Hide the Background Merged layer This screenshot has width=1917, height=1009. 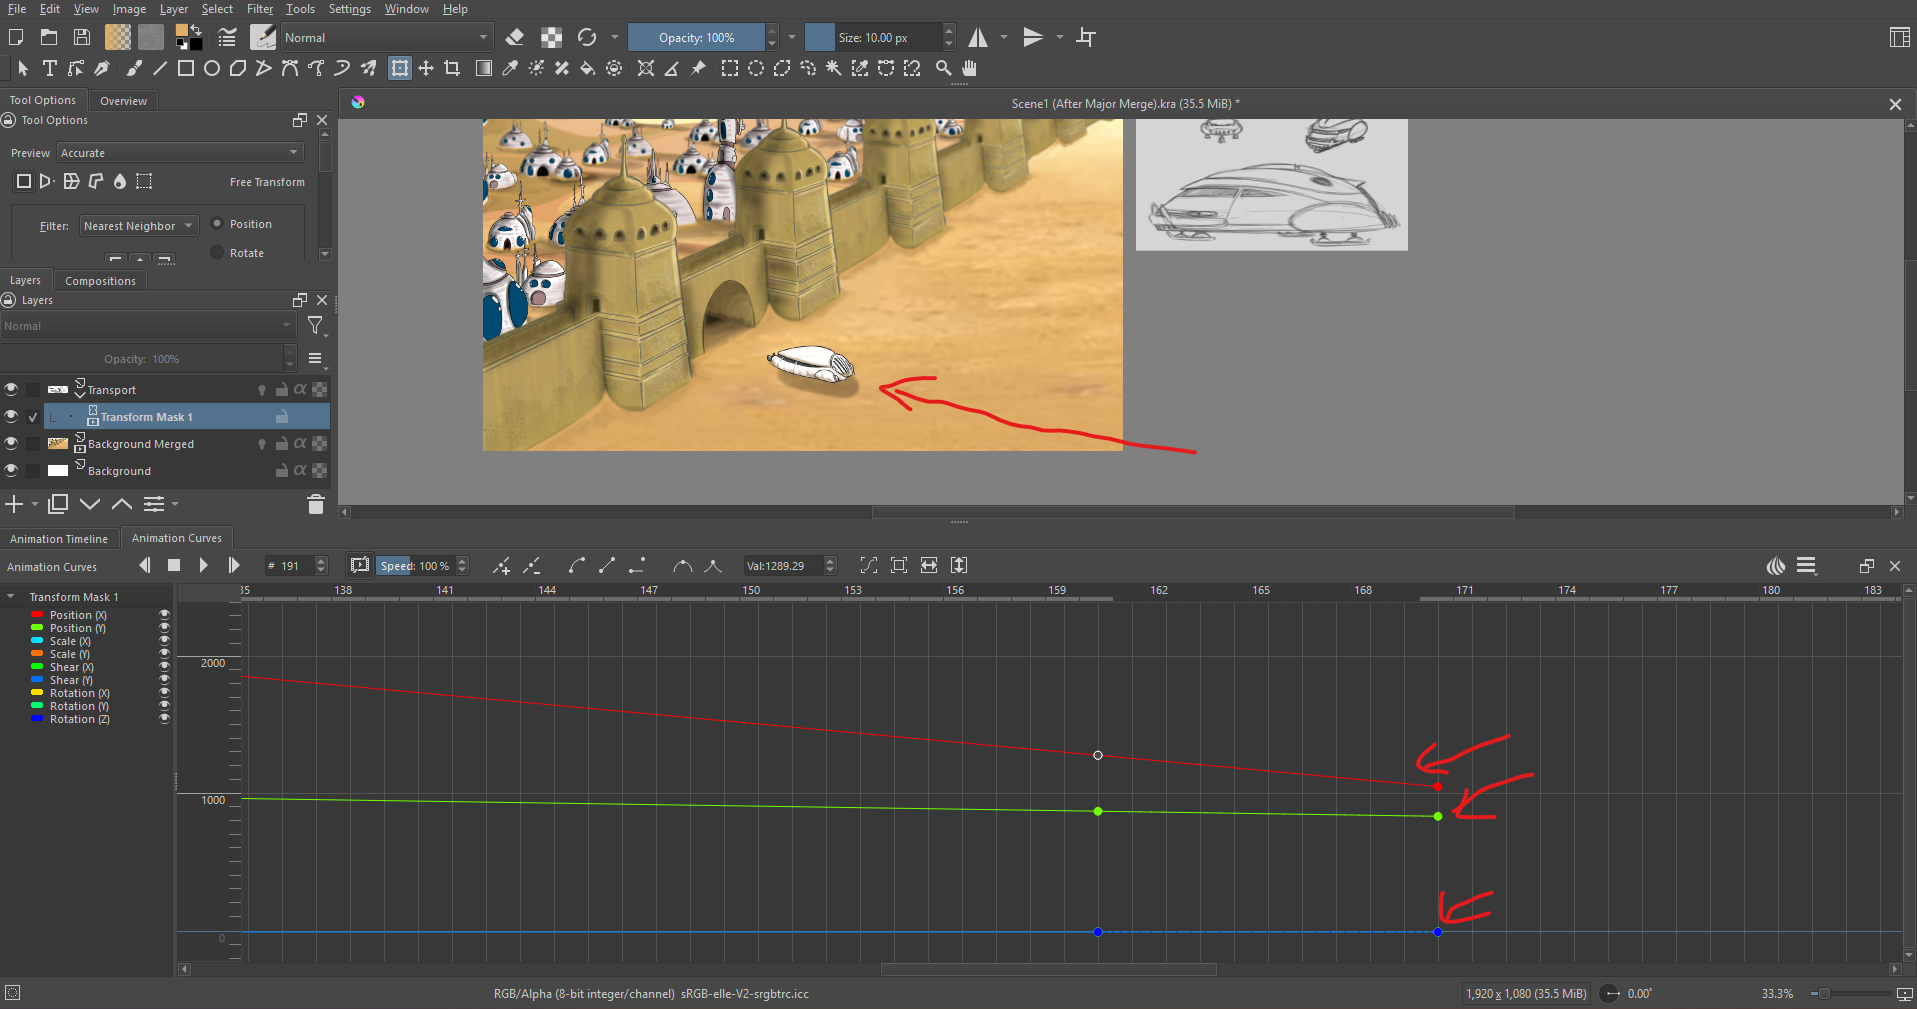pyautogui.click(x=11, y=443)
